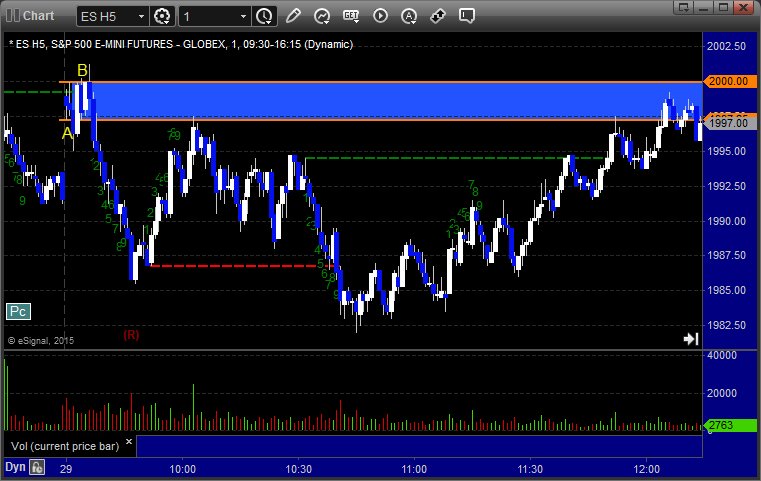This screenshot has width=761, height=481.
Task: Click the 11:00 time axis label
Action: [x=414, y=469]
